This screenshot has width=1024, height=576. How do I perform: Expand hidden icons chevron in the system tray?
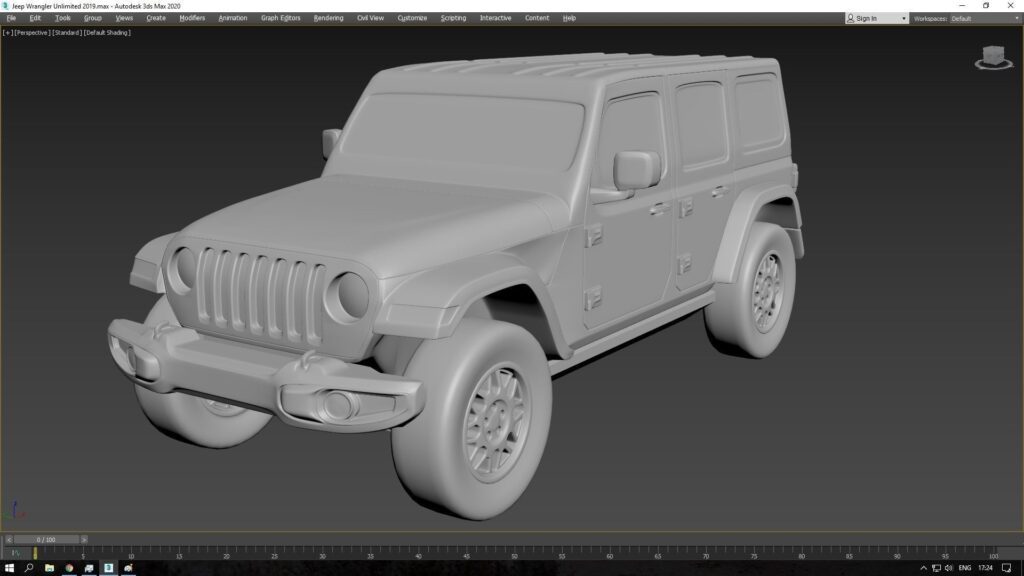coord(924,568)
